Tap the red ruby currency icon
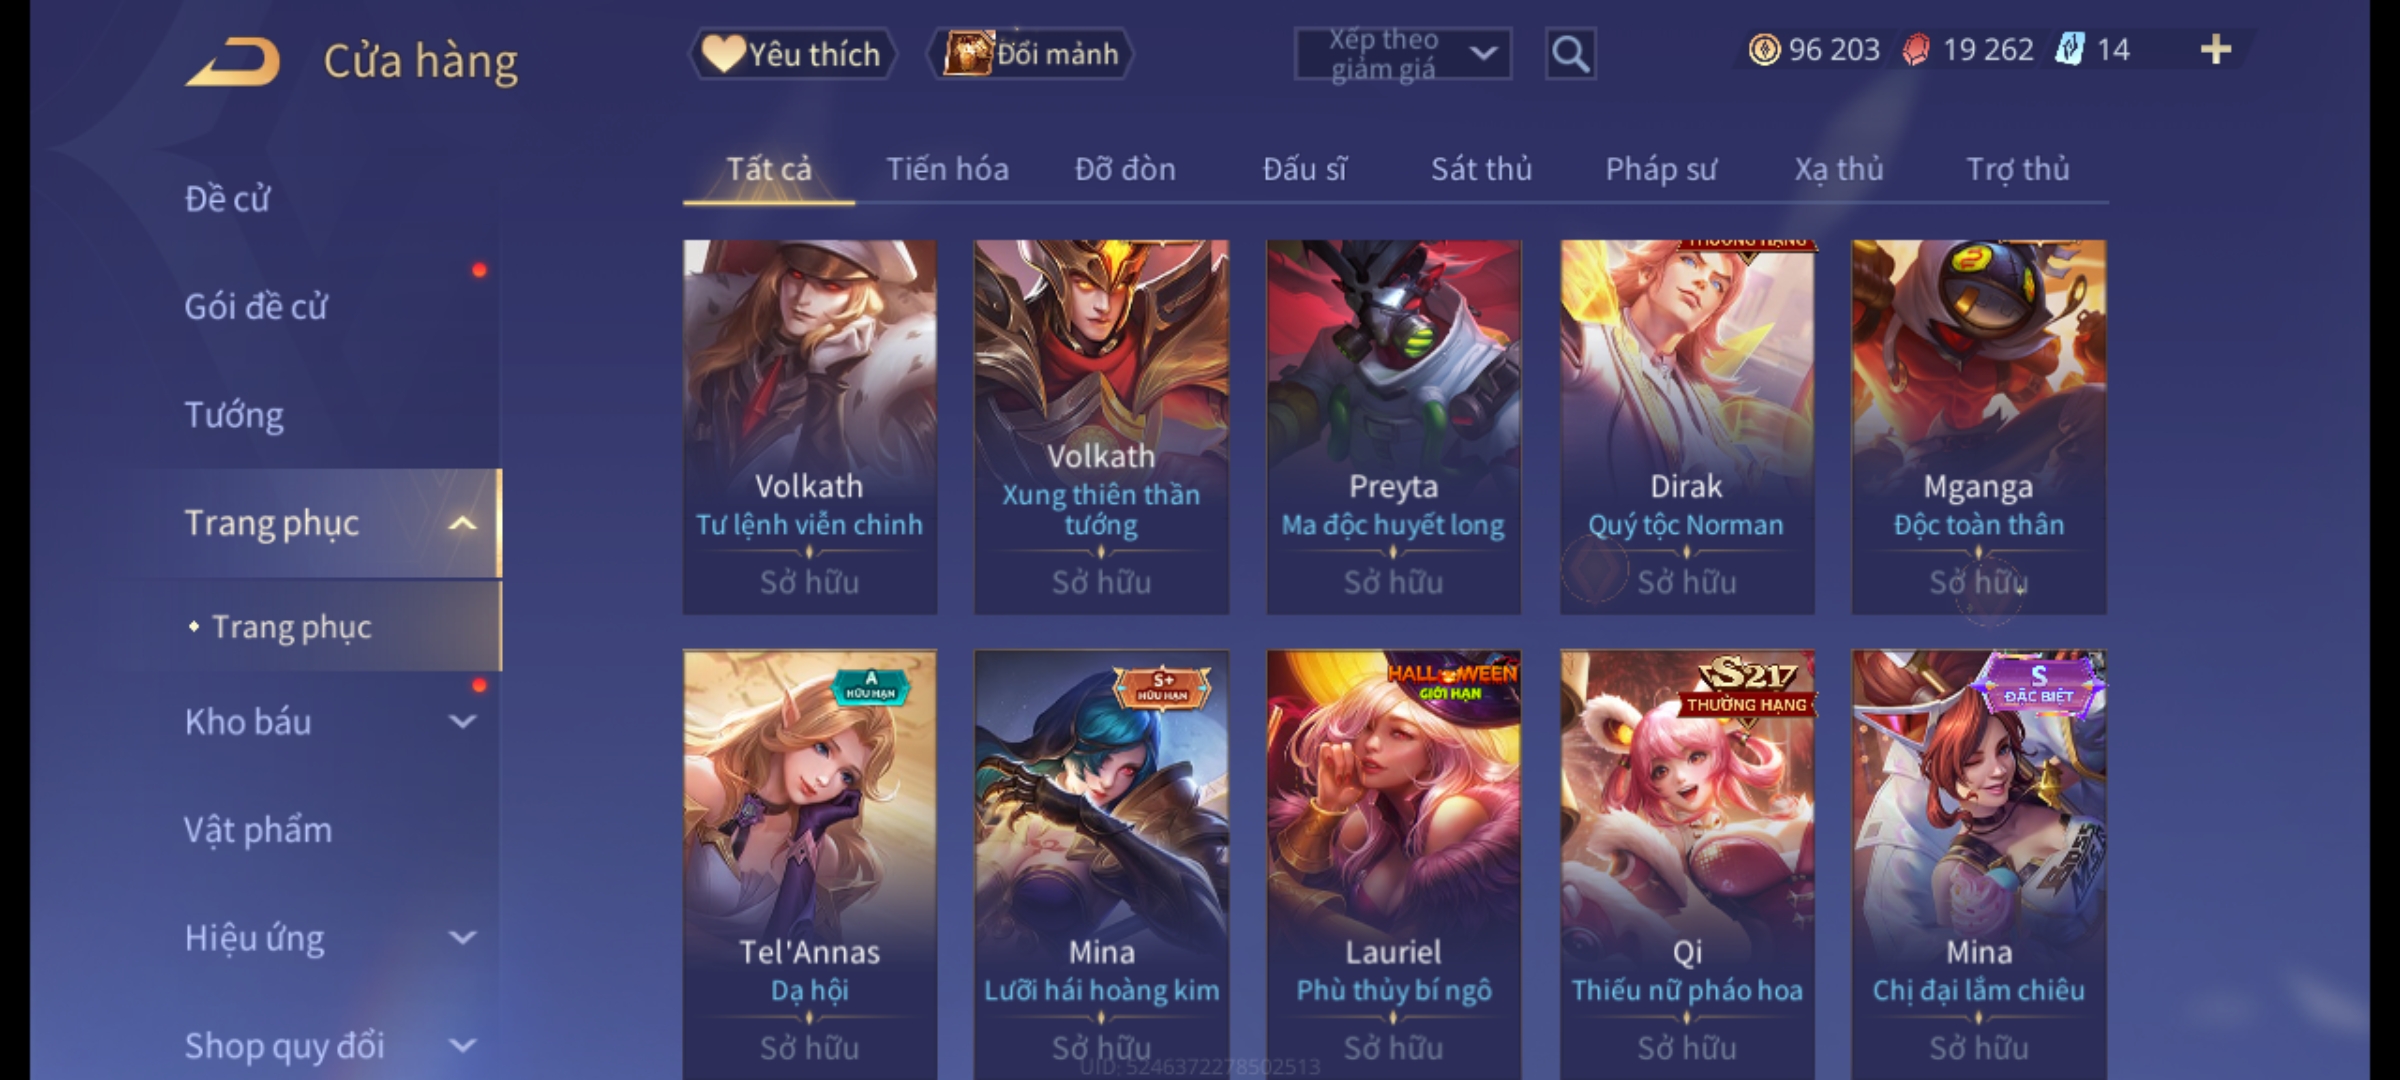The width and height of the screenshot is (2400, 1080). (1916, 50)
